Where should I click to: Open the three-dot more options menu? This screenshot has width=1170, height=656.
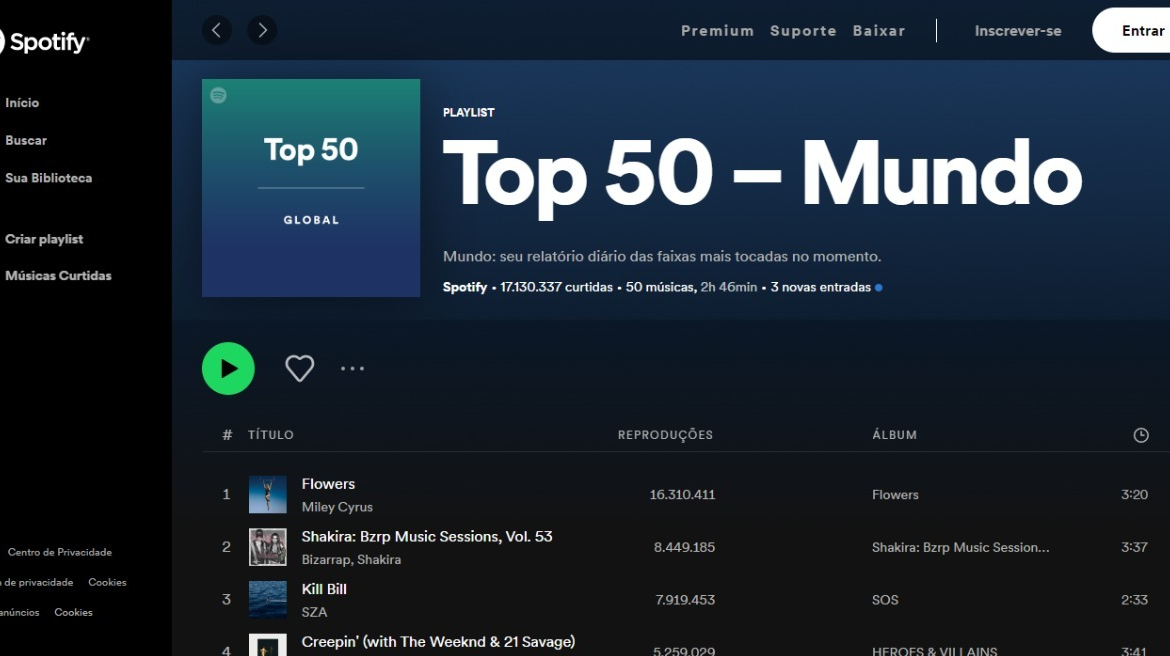(x=352, y=369)
